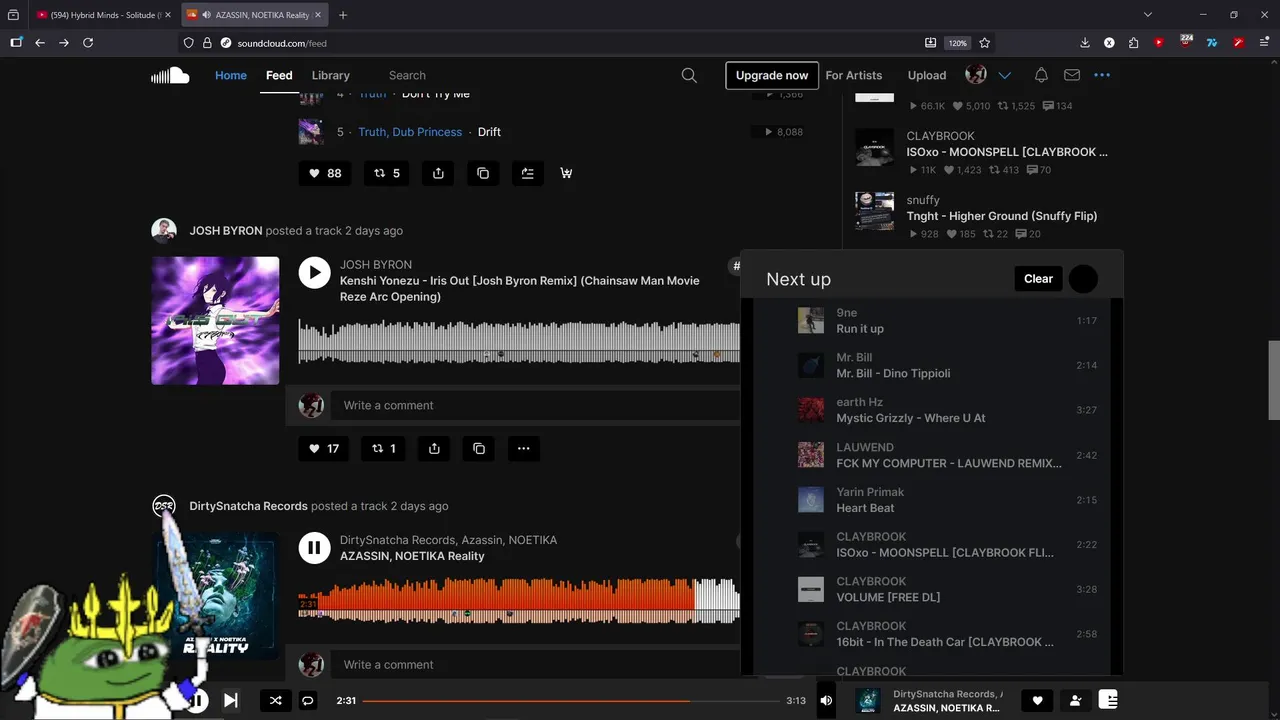Image resolution: width=1280 pixels, height=720 pixels.
Task: Click the search magnifier icon
Action: pyautogui.click(x=689, y=75)
